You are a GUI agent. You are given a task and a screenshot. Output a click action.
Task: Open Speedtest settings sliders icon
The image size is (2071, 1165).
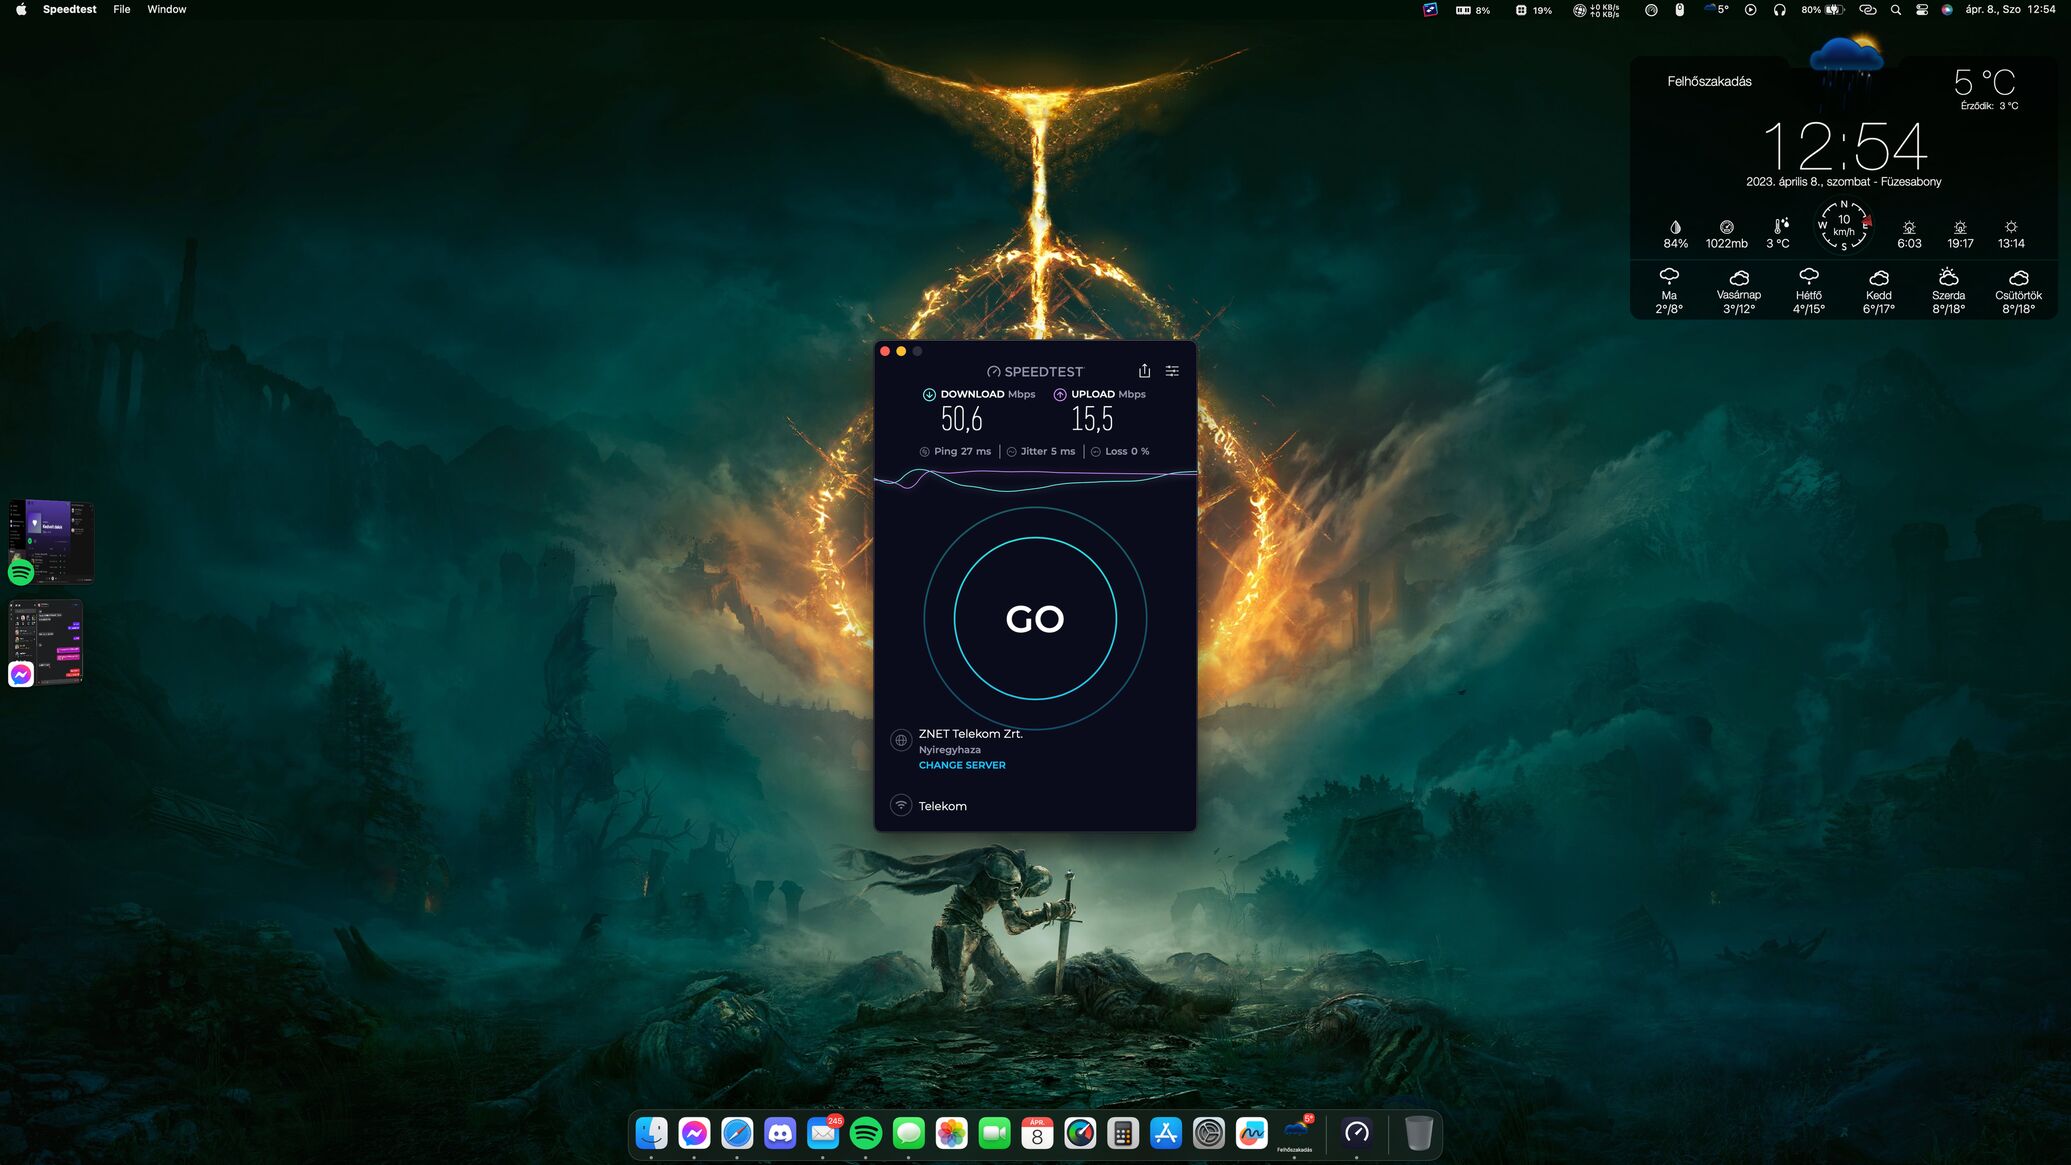pyautogui.click(x=1172, y=371)
